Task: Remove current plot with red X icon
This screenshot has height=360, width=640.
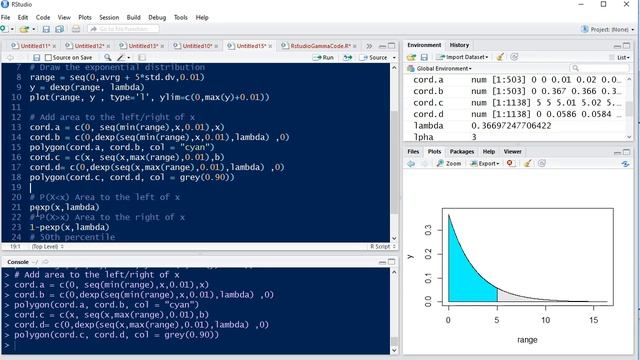Action: point(510,163)
